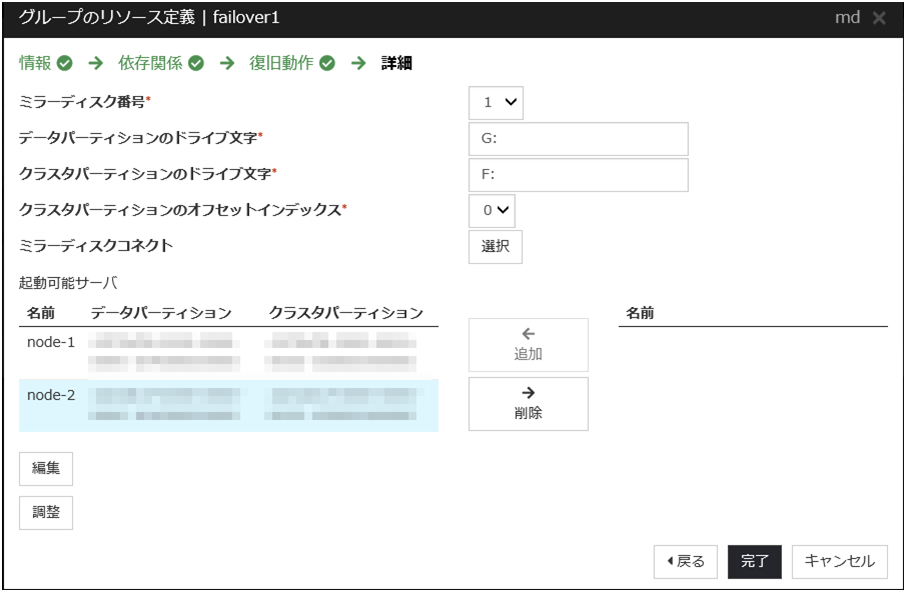Click the left-arrow 追加 button
The height and width of the screenshot is (592, 906).
point(528,345)
